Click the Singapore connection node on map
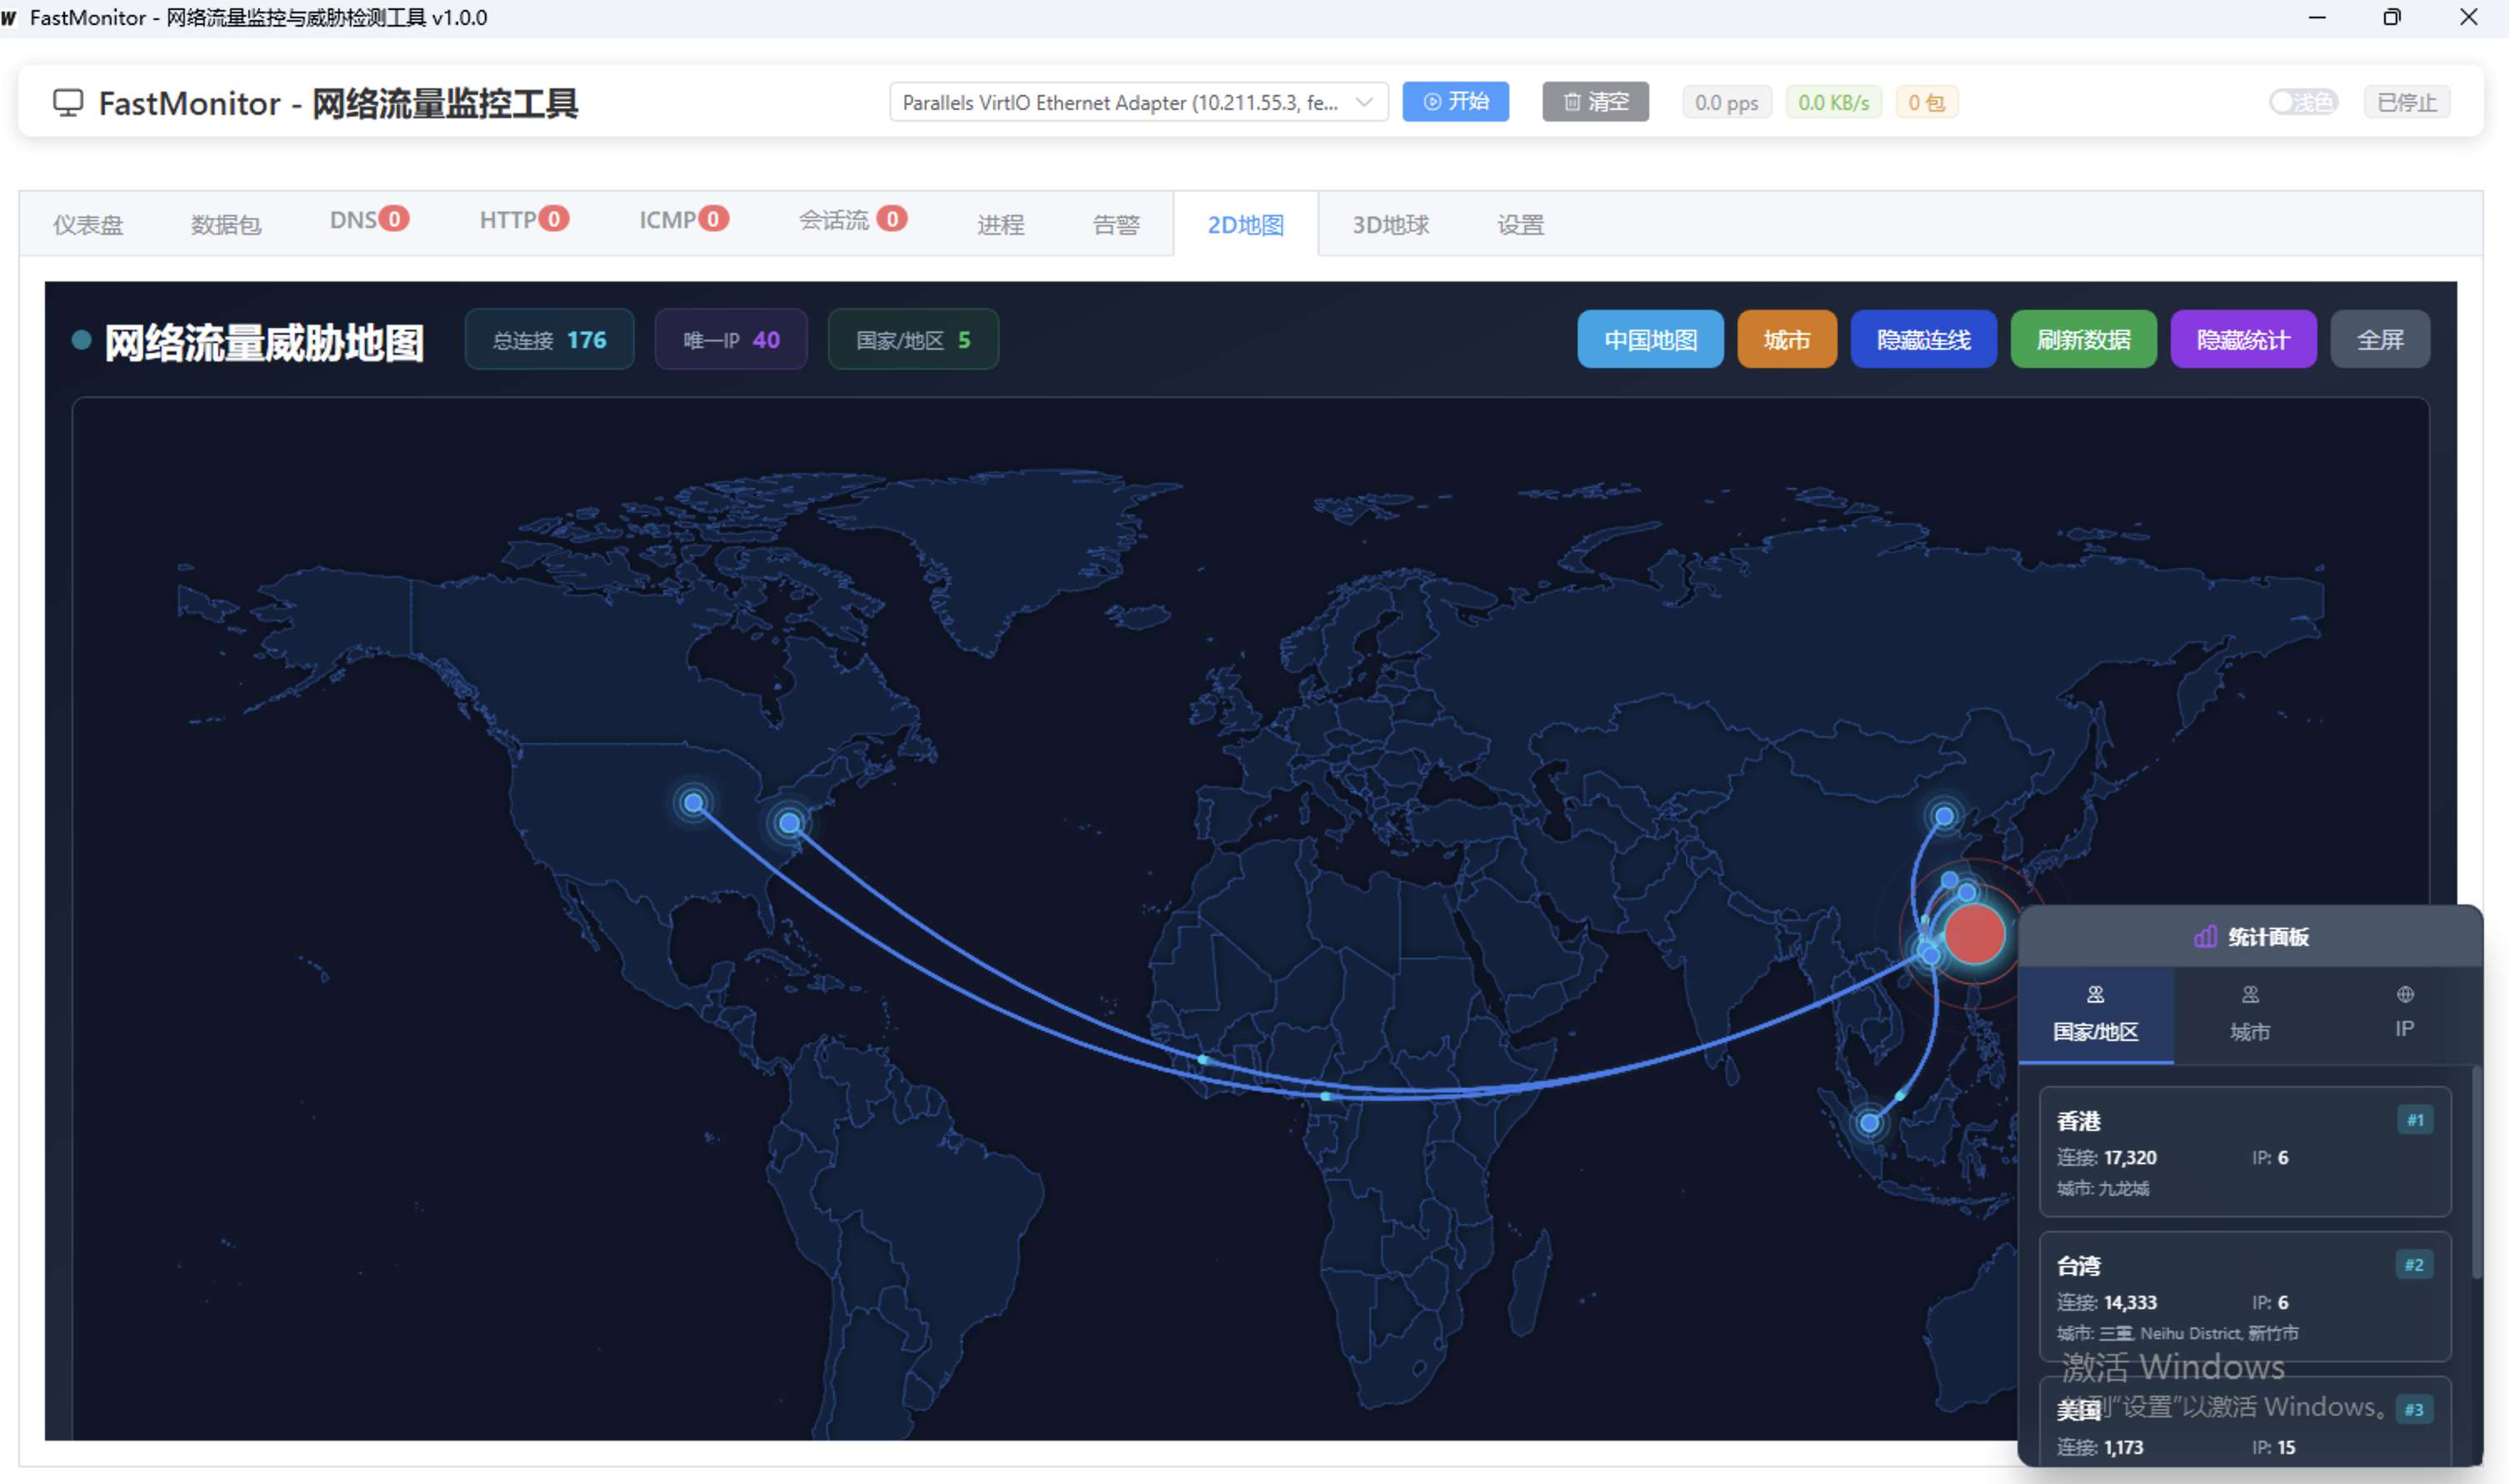This screenshot has width=2509, height=1484. coord(1869,1123)
